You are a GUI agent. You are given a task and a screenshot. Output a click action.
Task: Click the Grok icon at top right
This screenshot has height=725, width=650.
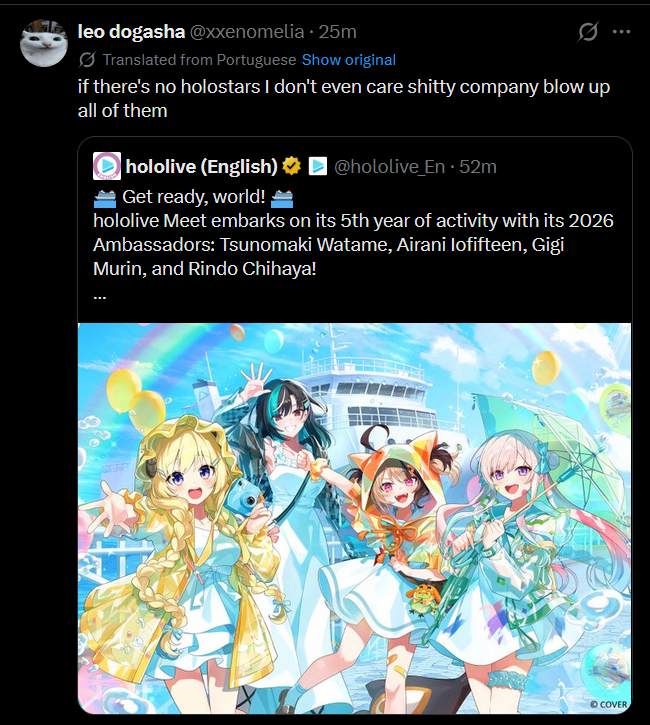588,32
